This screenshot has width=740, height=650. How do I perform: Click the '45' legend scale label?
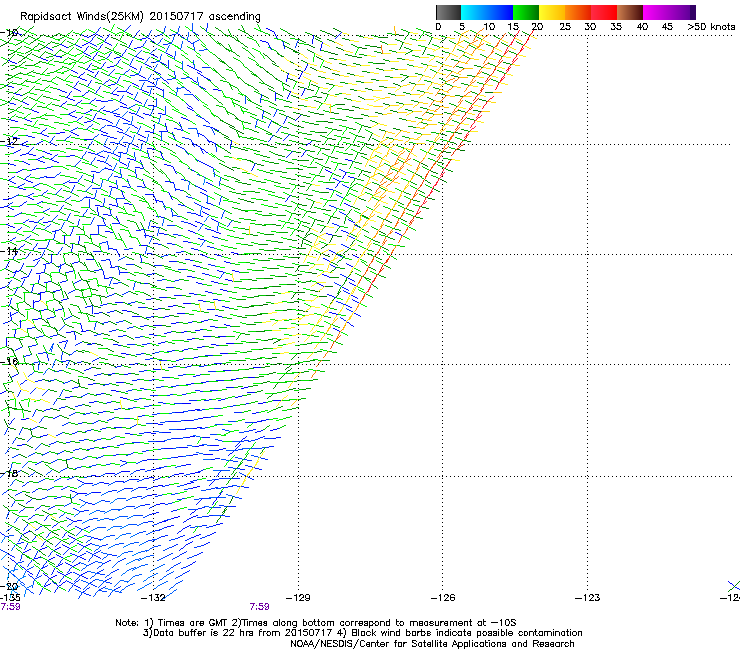667,27
